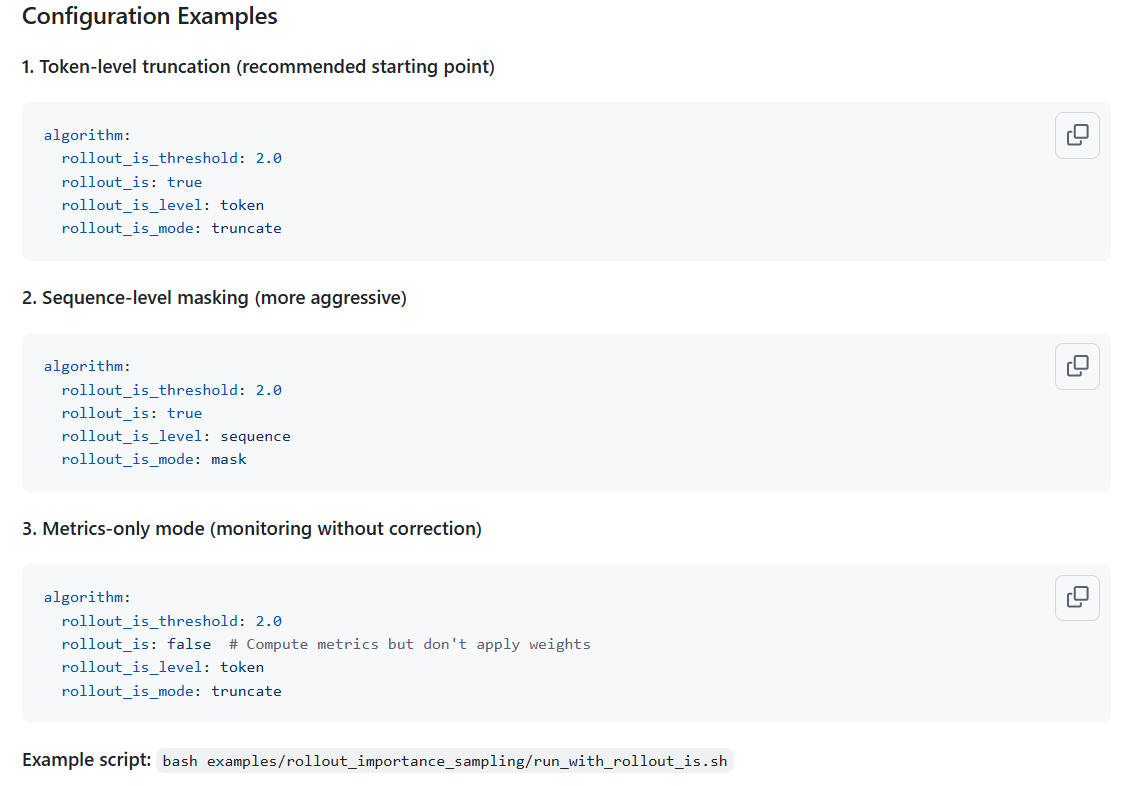Image resolution: width=1128 pixels, height=786 pixels.
Task: Copy the token-level truncation code block
Action: click(1077, 135)
